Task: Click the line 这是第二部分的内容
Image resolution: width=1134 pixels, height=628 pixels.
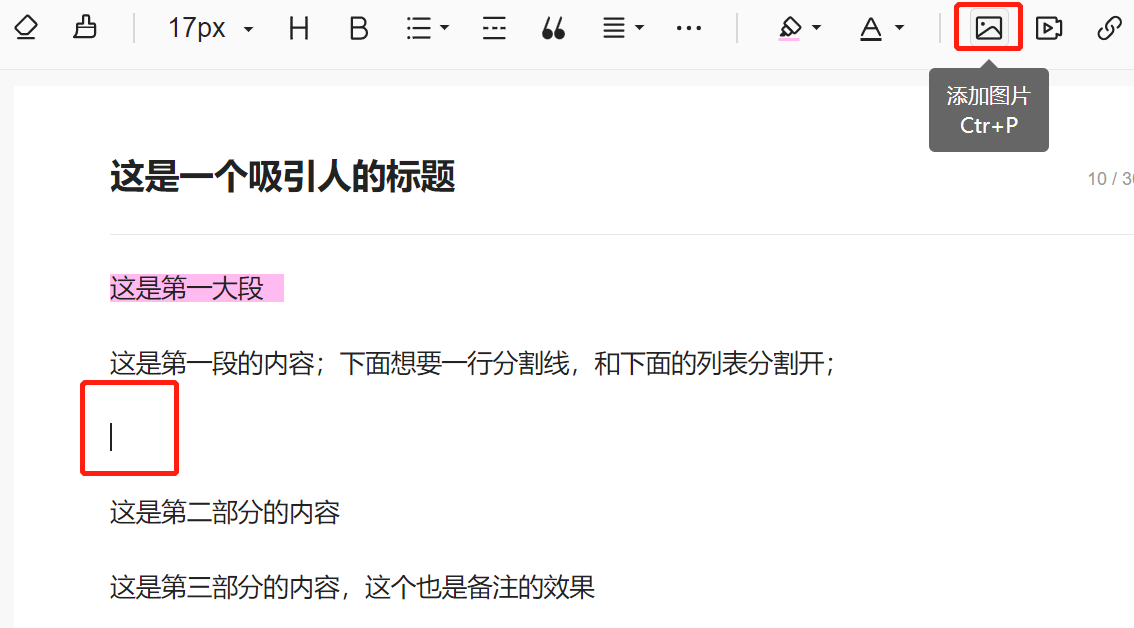Action: 225,513
